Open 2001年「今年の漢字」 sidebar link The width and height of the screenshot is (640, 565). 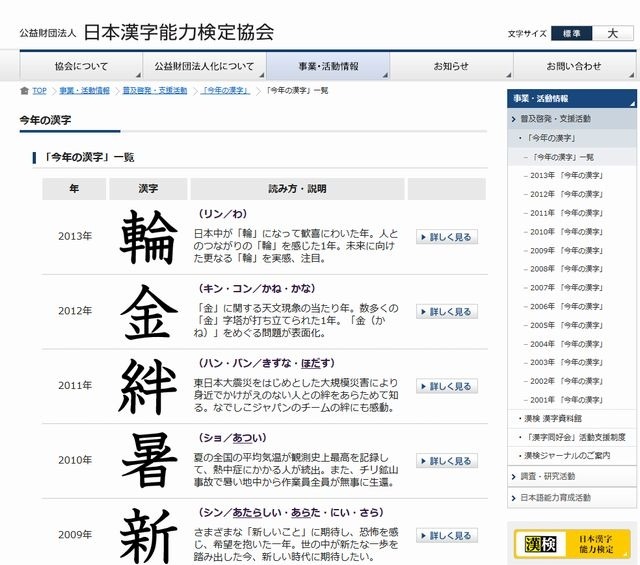point(567,400)
